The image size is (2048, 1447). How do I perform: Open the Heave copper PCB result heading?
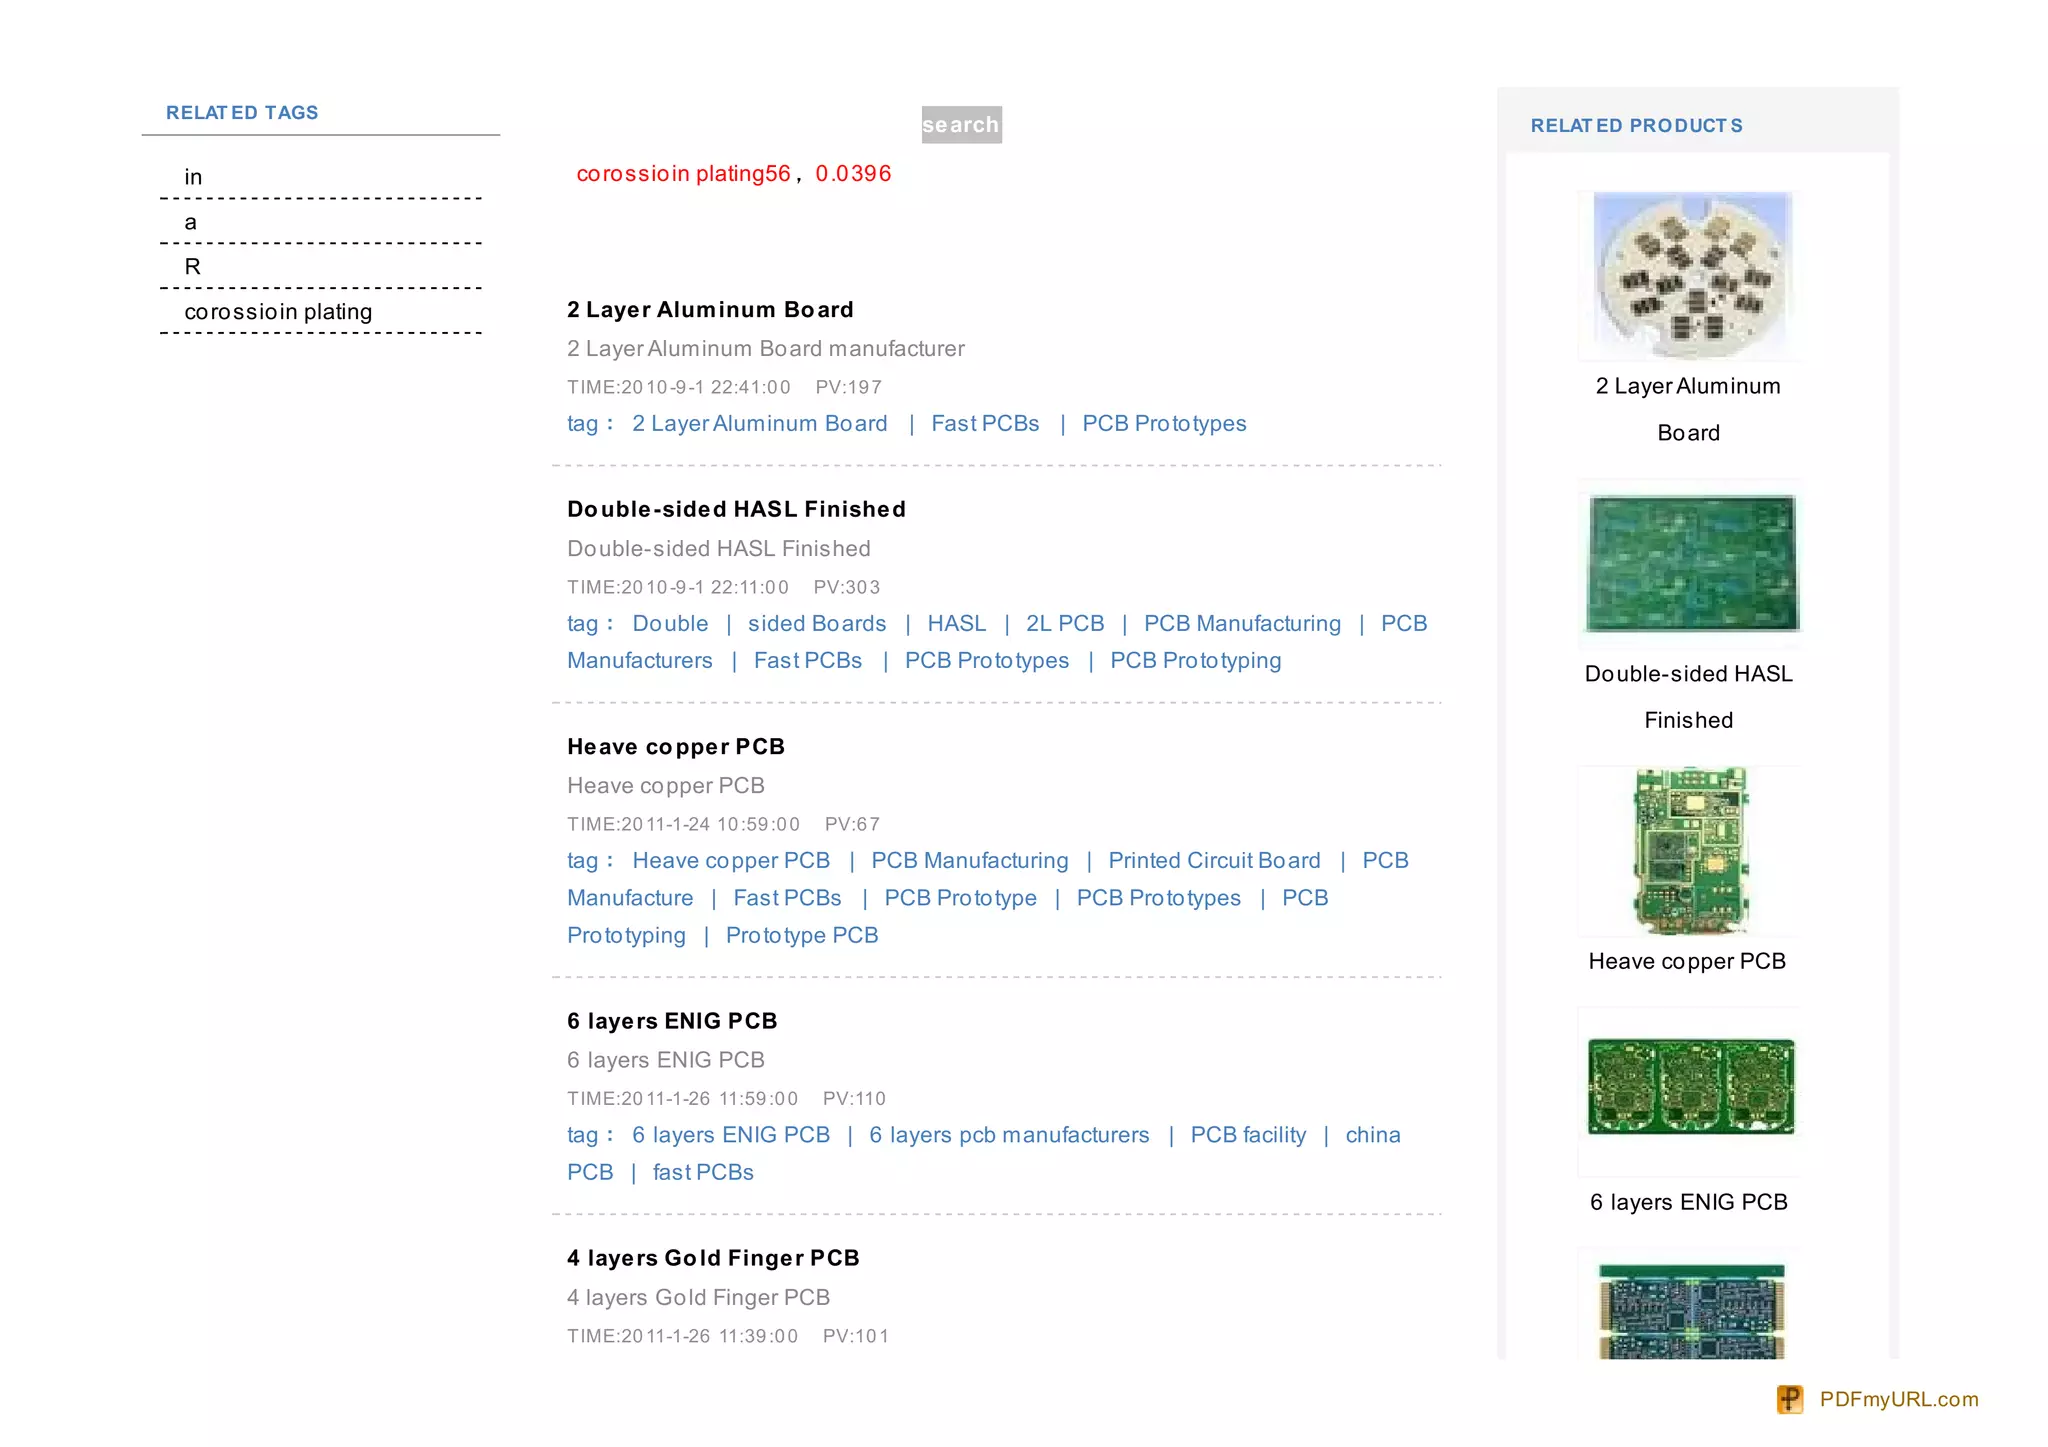(676, 747)
